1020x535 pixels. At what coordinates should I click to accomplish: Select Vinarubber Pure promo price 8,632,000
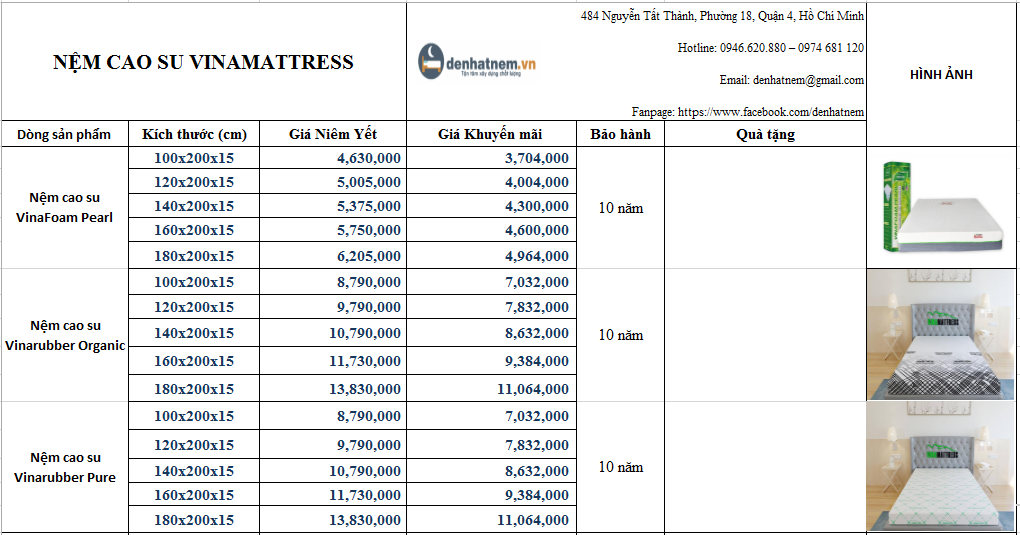[491, 471]
